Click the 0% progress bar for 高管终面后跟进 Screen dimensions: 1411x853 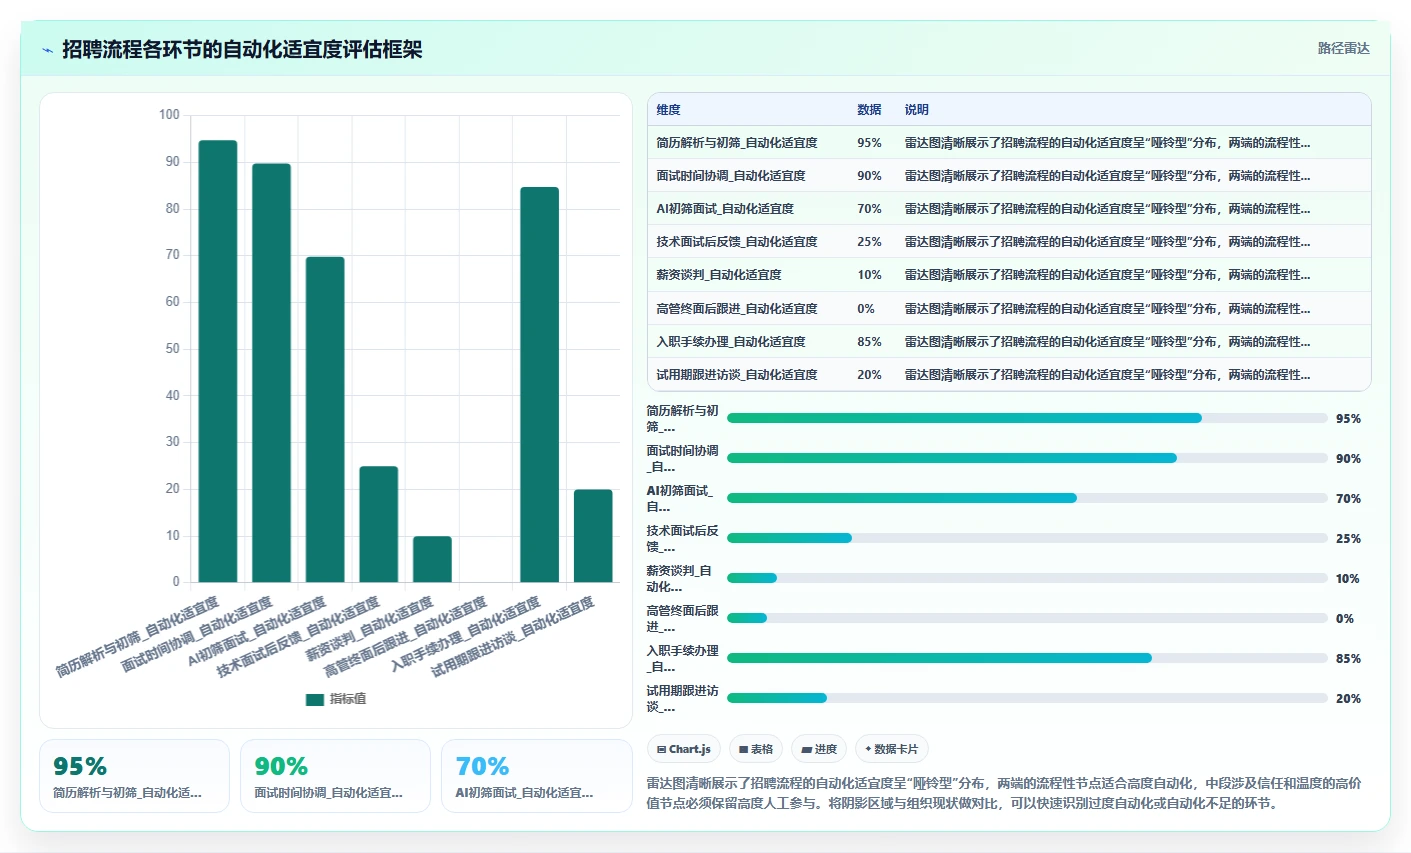click(x=1027, y=618)
